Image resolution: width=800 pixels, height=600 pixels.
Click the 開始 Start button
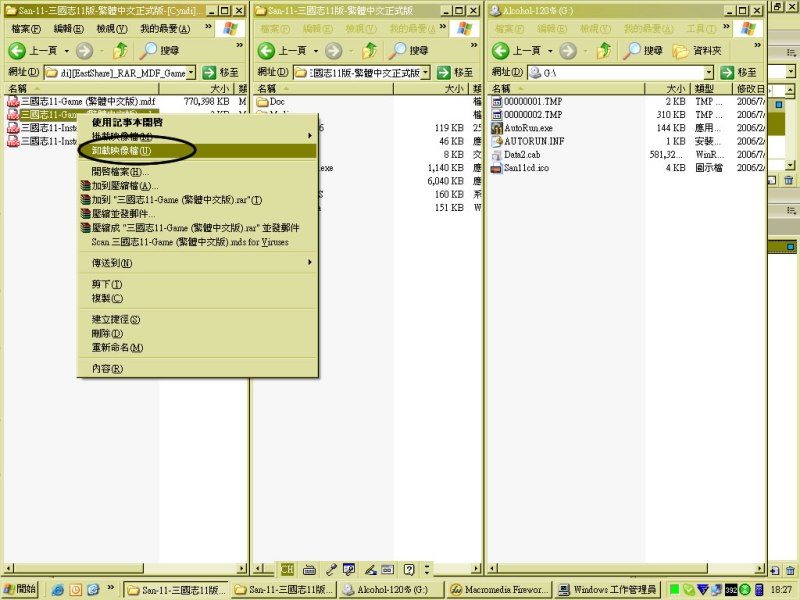[20, 589]
